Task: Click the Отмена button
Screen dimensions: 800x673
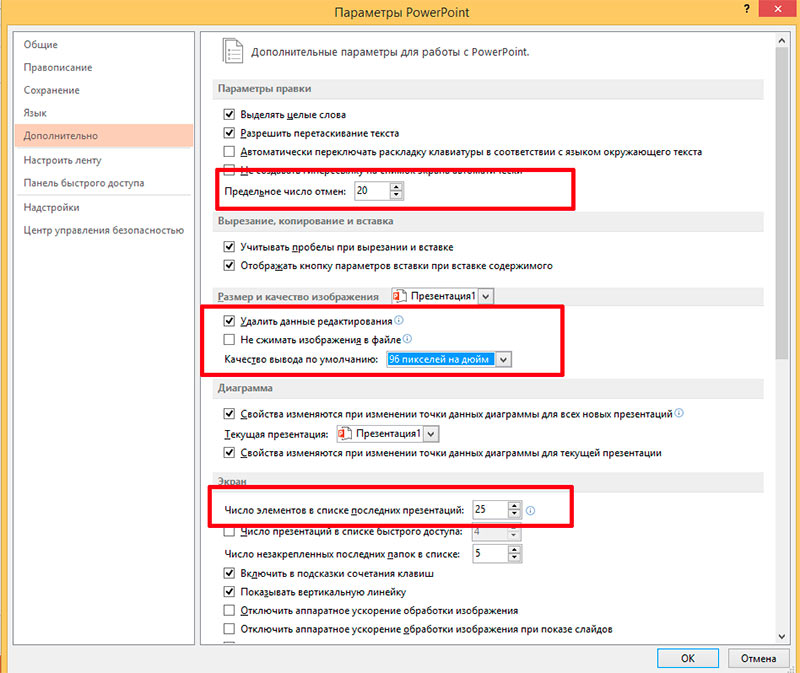Action: [758, 658]
